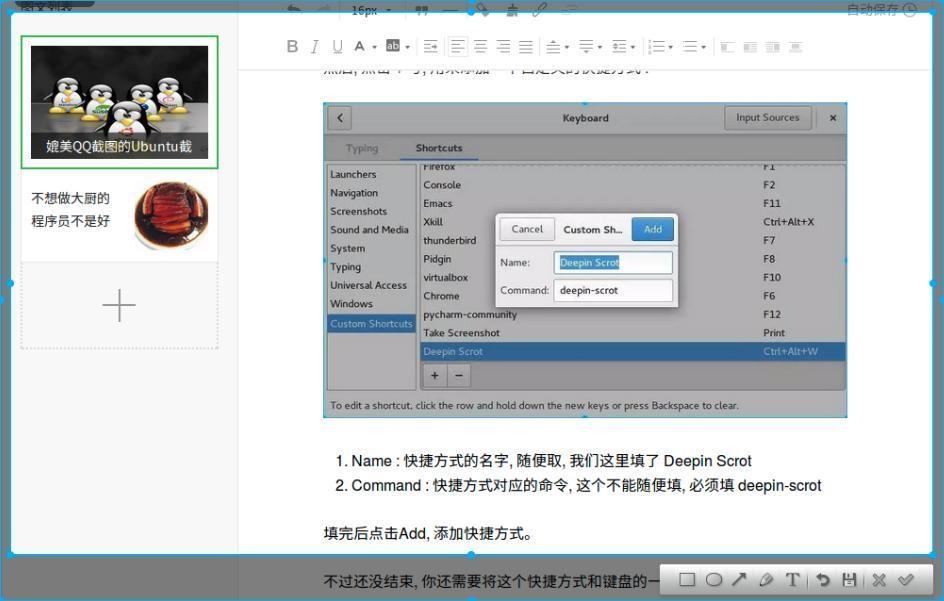Select the Deepin Scrot shortcut row

[x=633, y=351]
